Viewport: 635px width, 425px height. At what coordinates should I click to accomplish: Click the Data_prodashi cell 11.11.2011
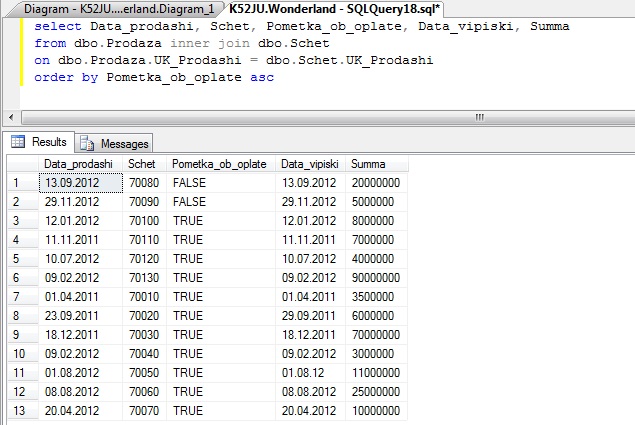[x=81, y=240]
